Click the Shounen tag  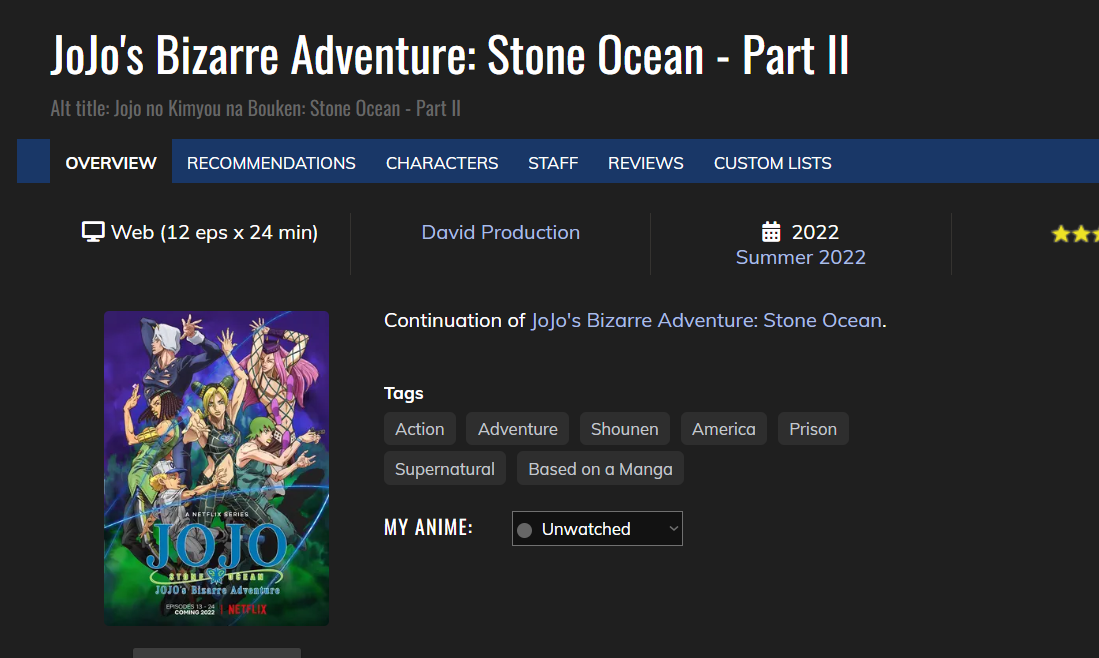pos(624,429)
